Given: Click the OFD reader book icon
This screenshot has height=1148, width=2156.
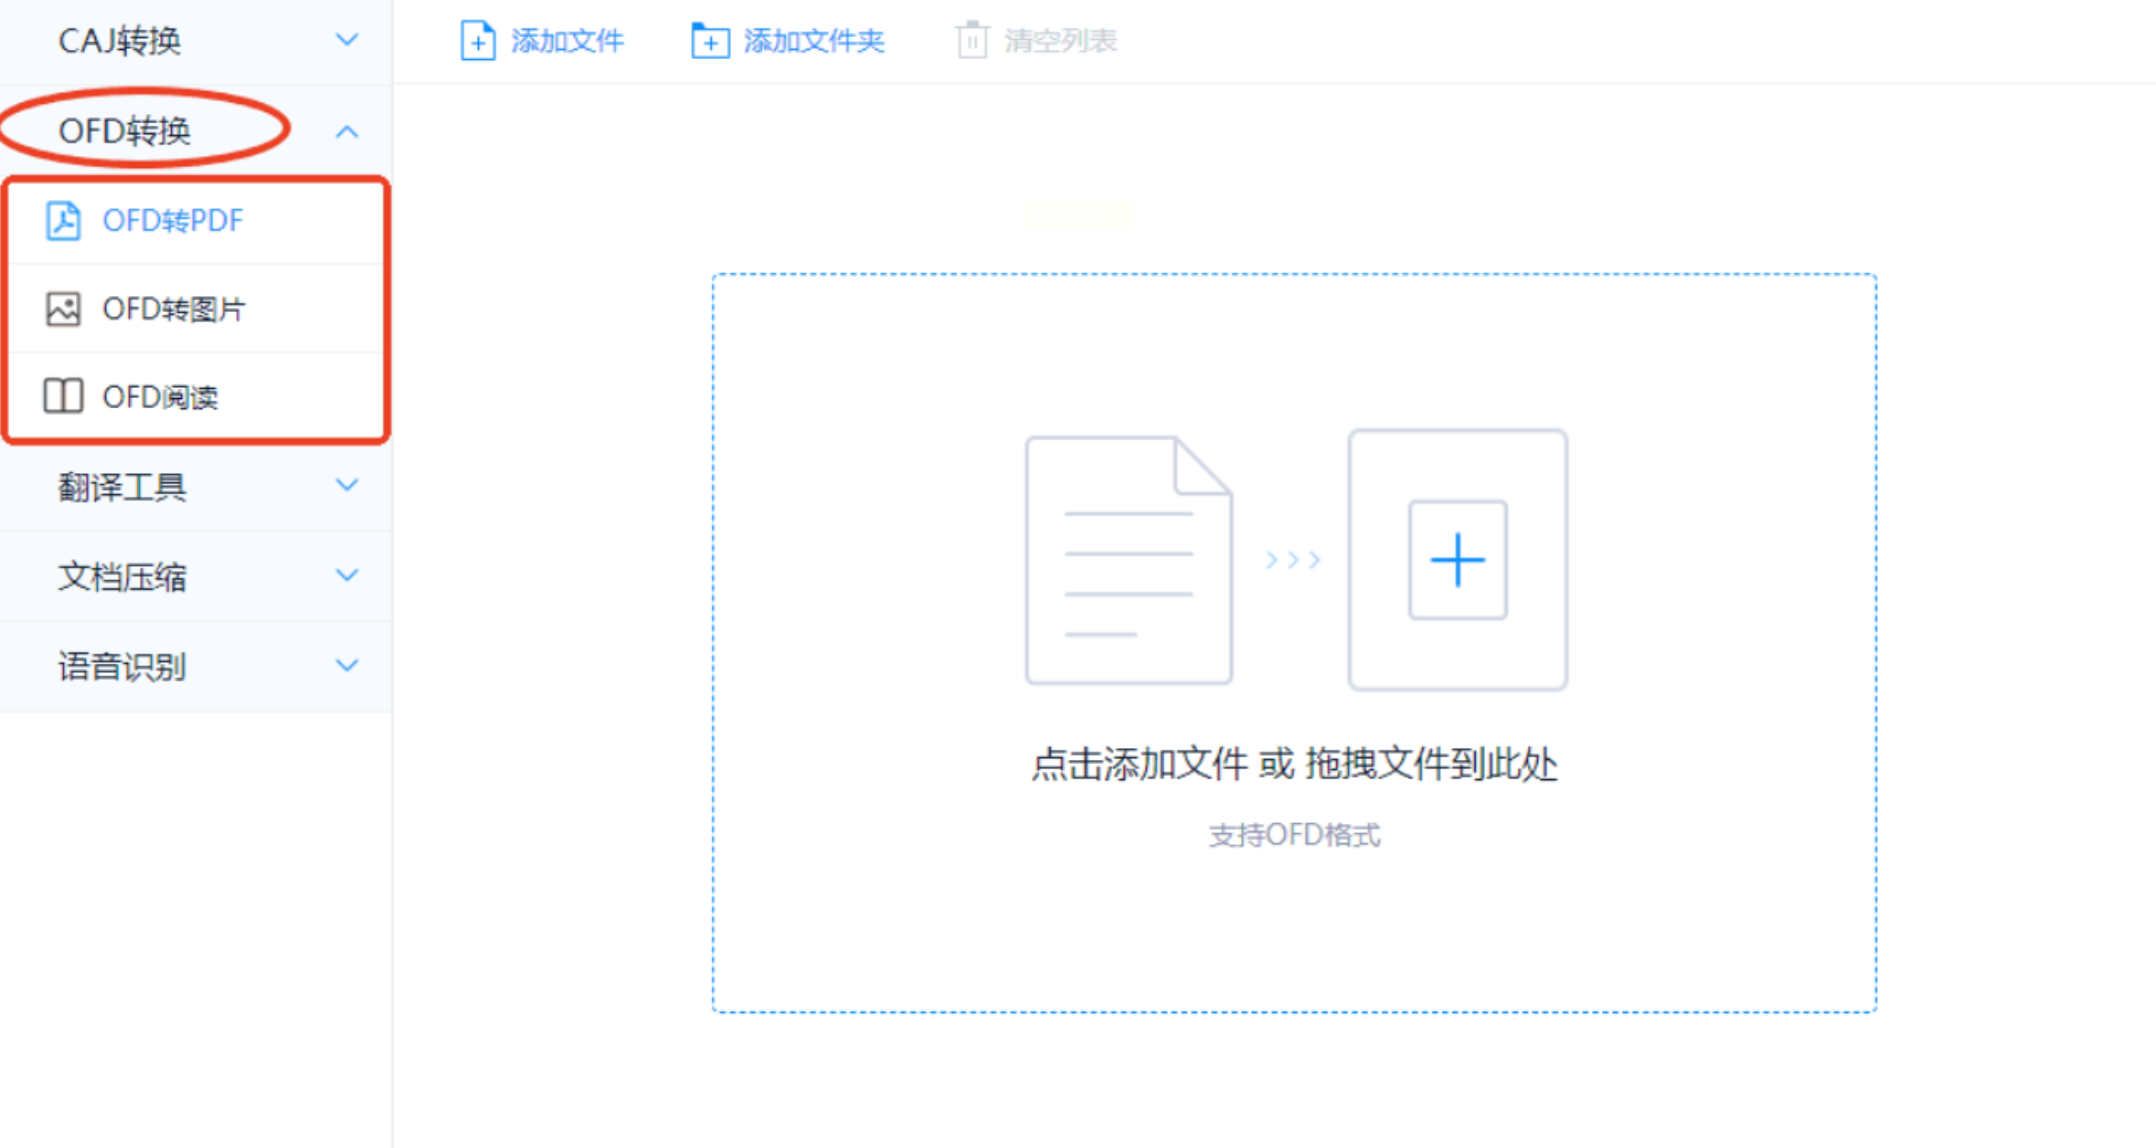Looking at the screenshot, I should 63,396.
